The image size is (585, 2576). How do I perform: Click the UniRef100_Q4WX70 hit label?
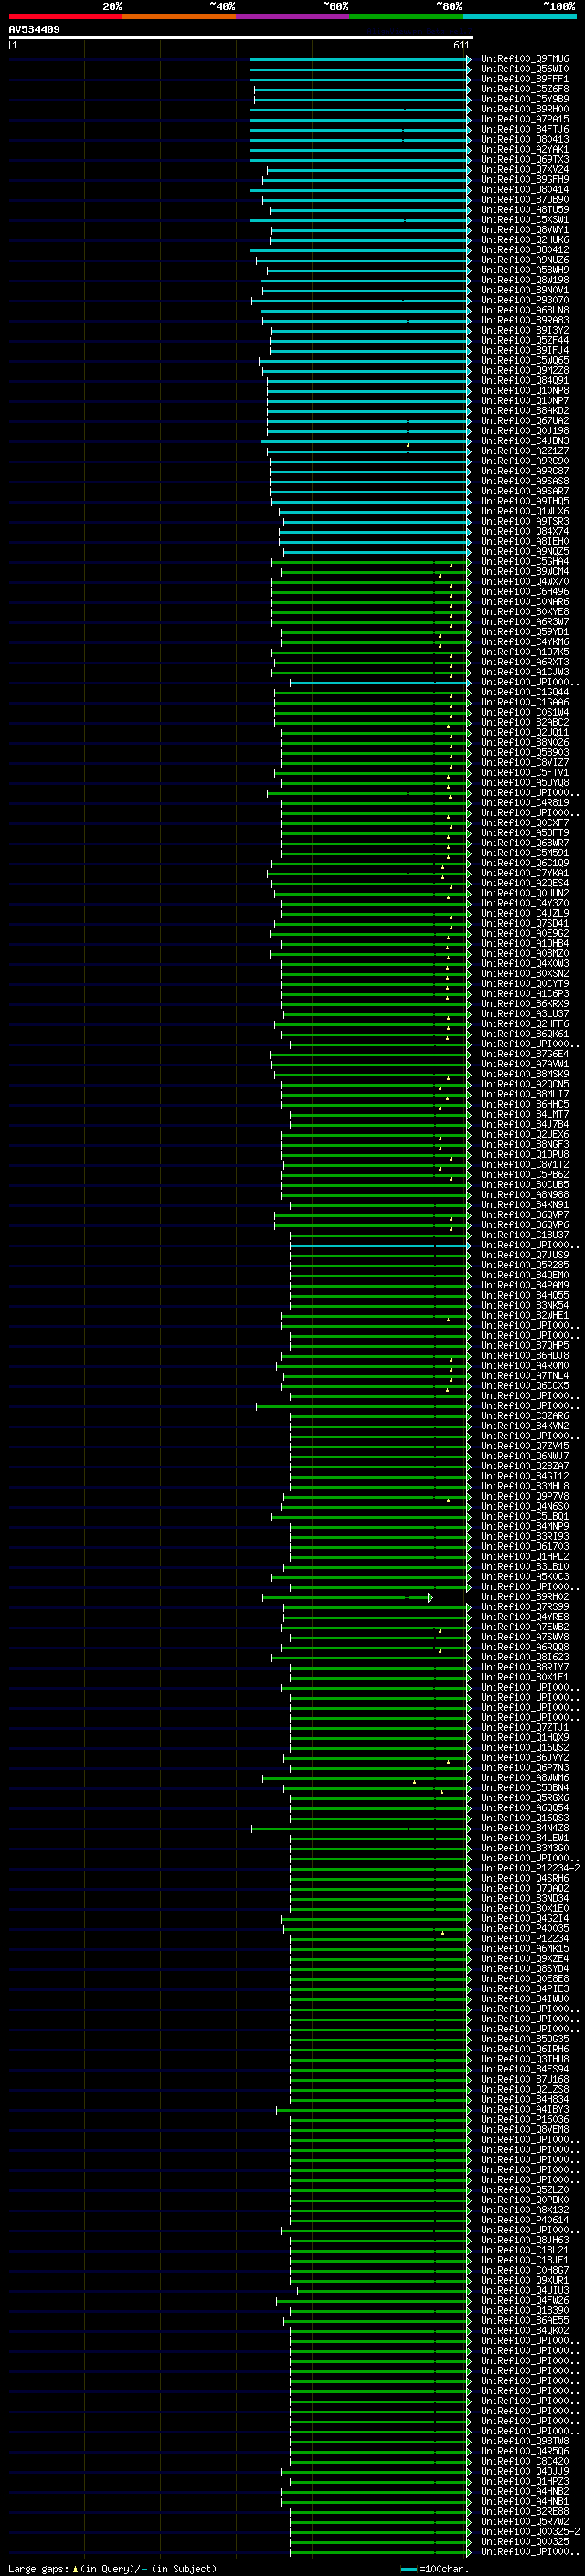(525, 582)
